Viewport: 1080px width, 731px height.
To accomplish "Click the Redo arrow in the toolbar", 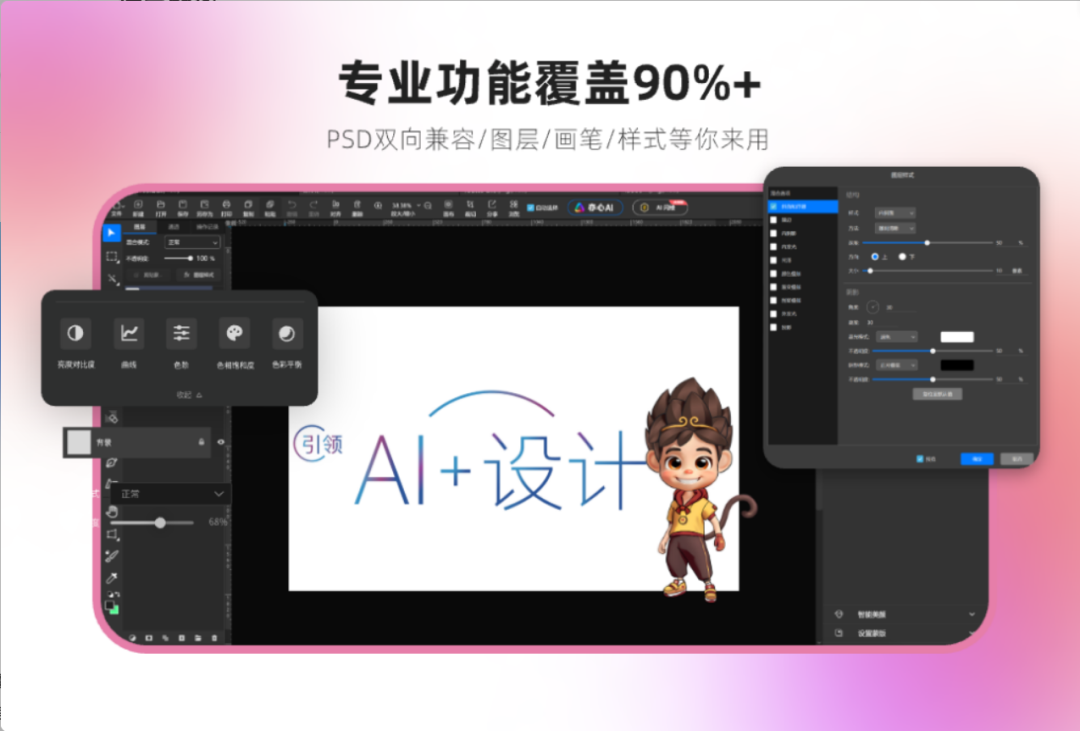I will pos(313,205).
